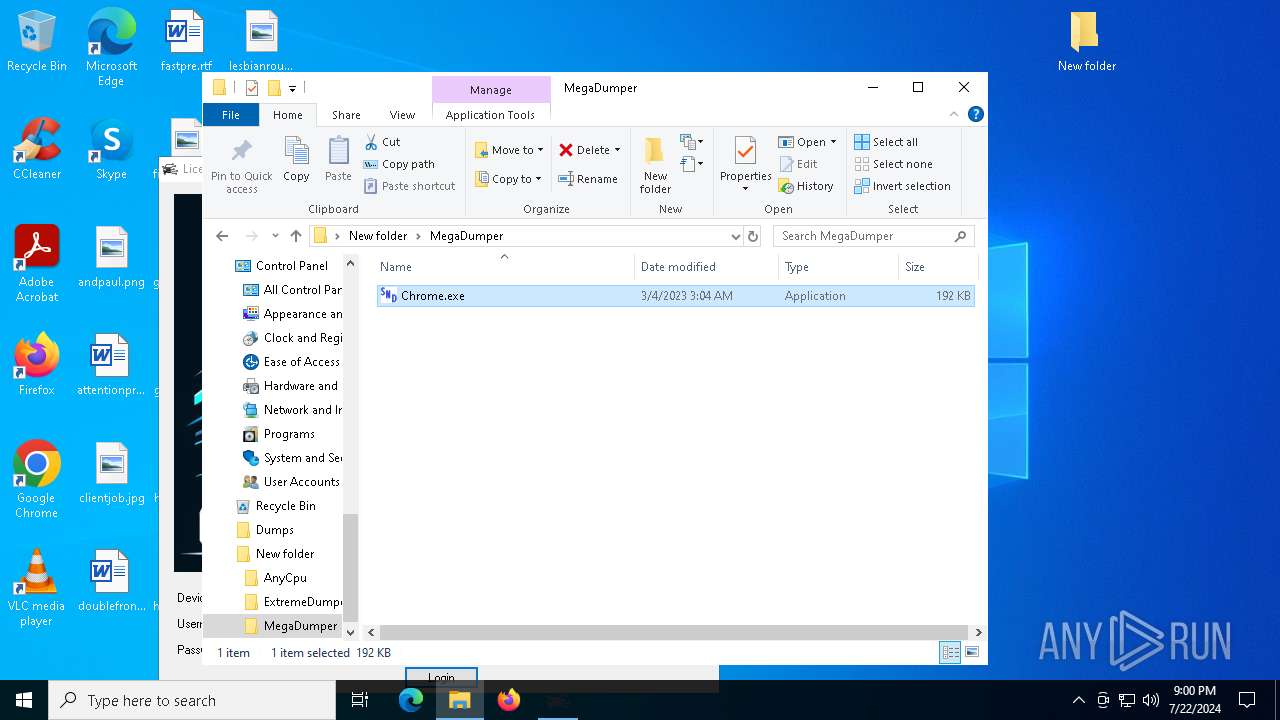
Task: Click the Rename button
Action: [588, 179]
